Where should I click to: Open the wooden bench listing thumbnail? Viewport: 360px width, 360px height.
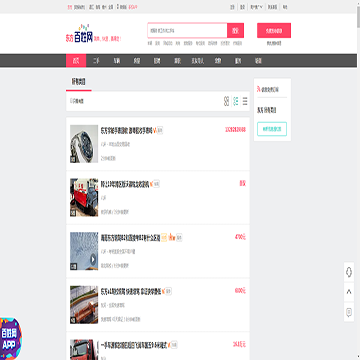click(84, 305)
